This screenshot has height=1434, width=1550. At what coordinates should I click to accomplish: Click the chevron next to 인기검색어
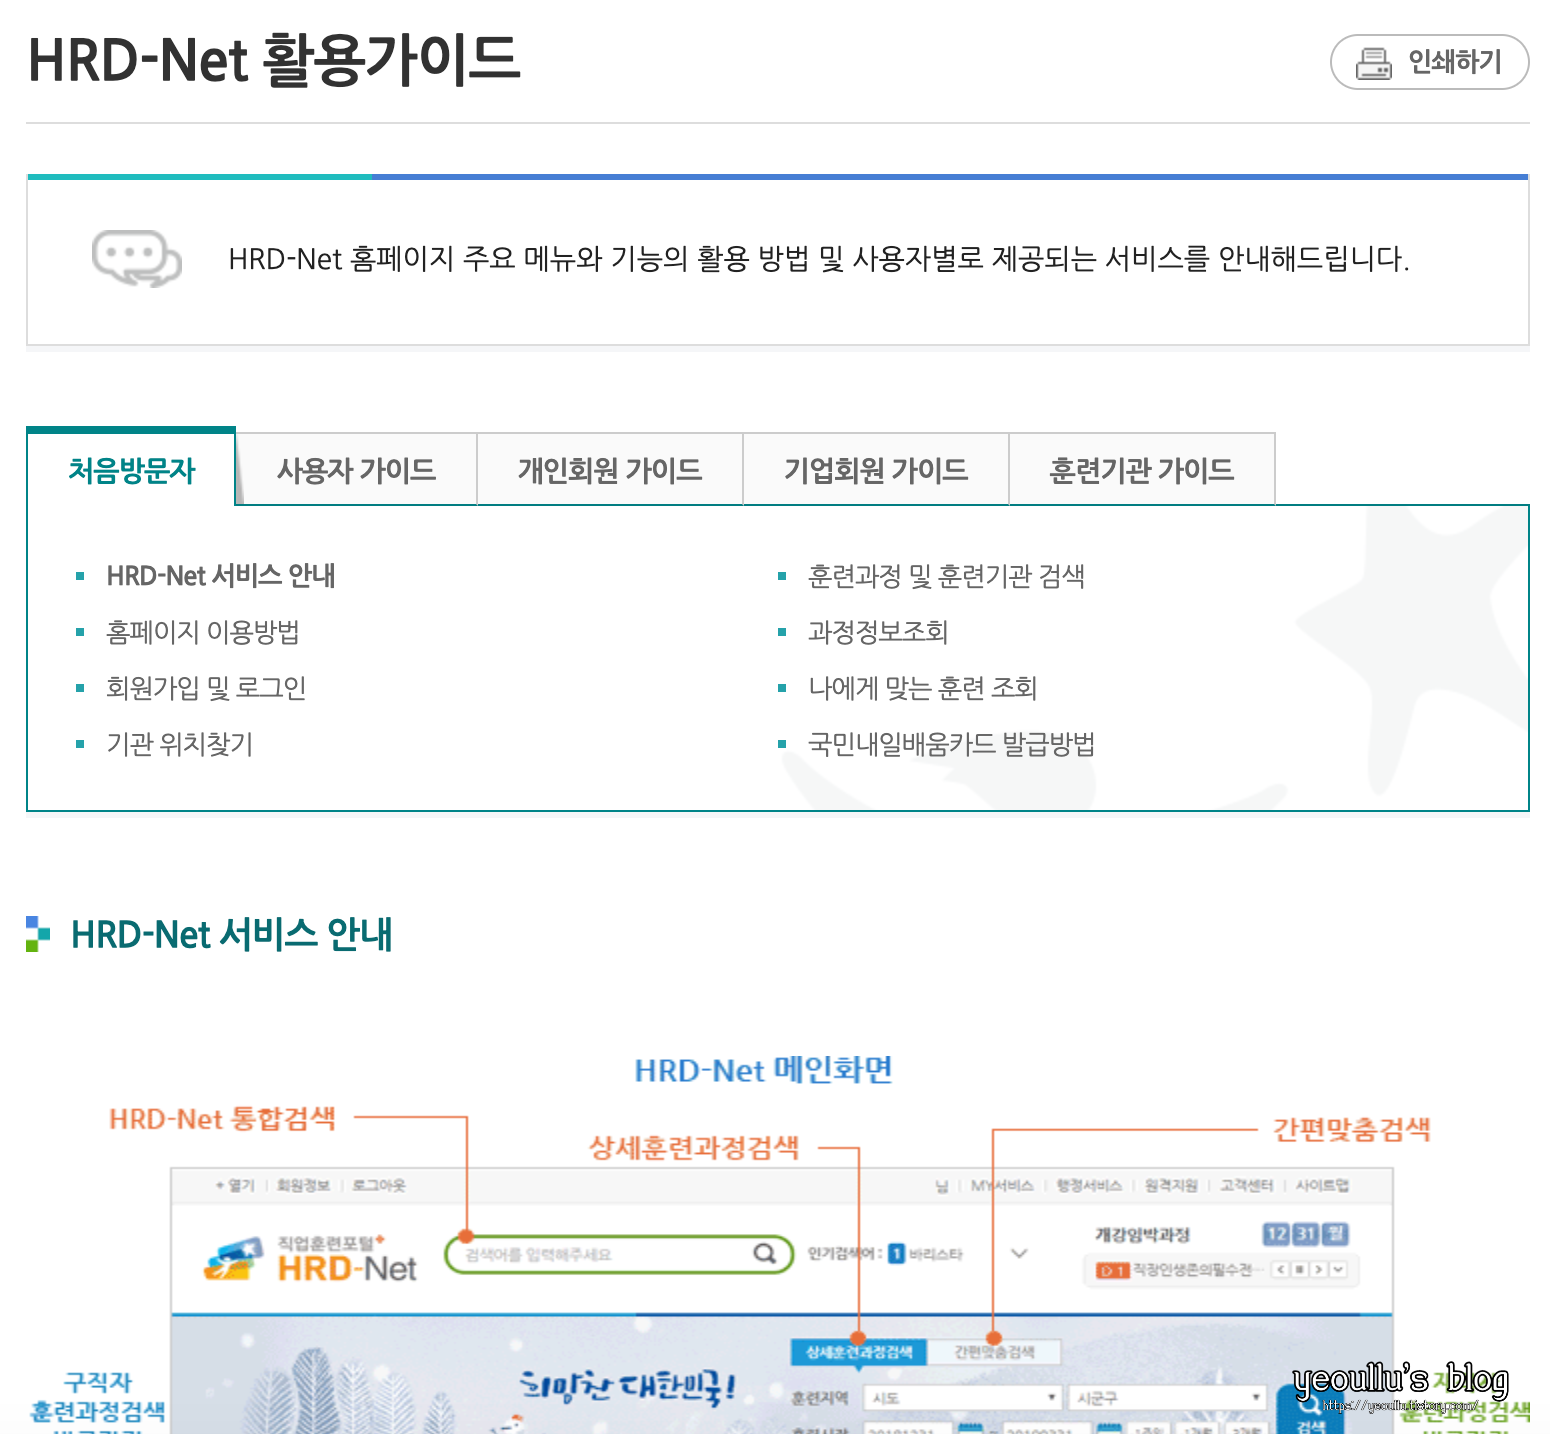pos(1019,1253)
